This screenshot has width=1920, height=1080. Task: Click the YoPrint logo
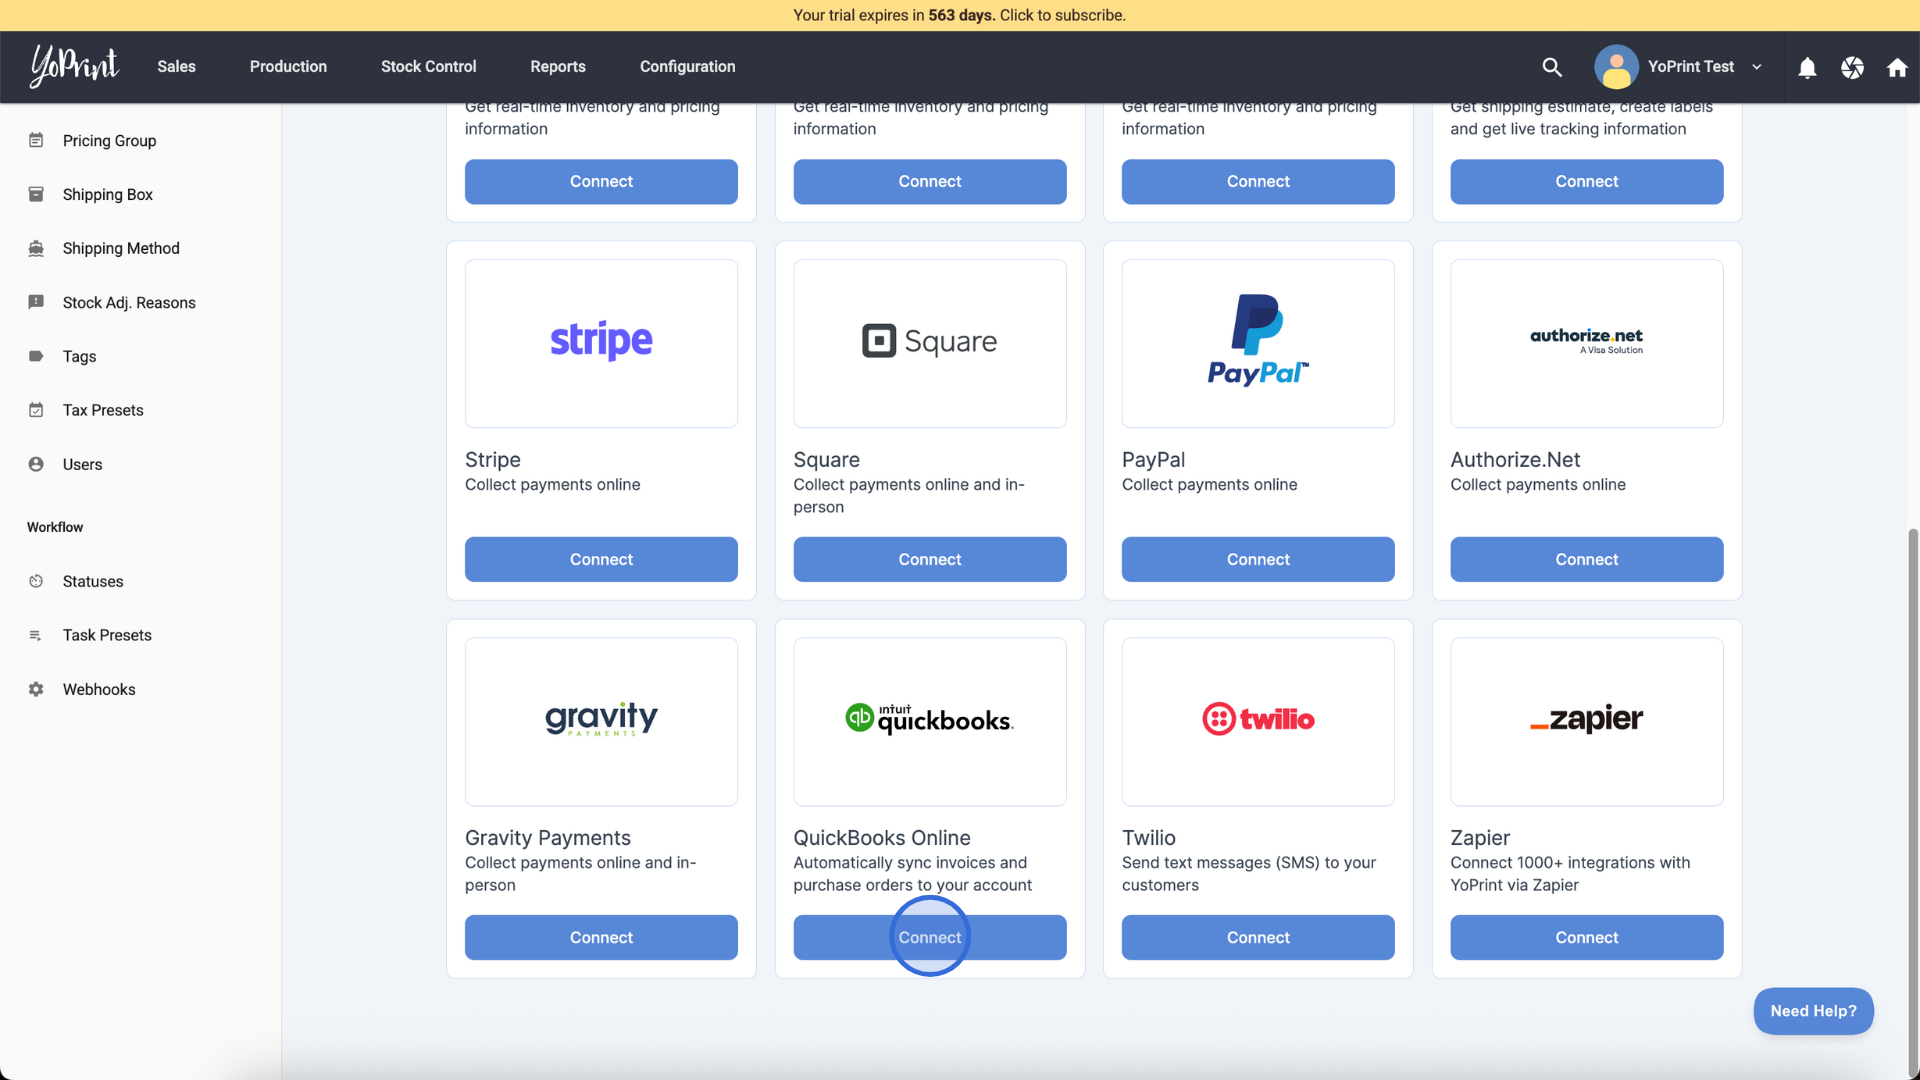[x=74, y=66]
